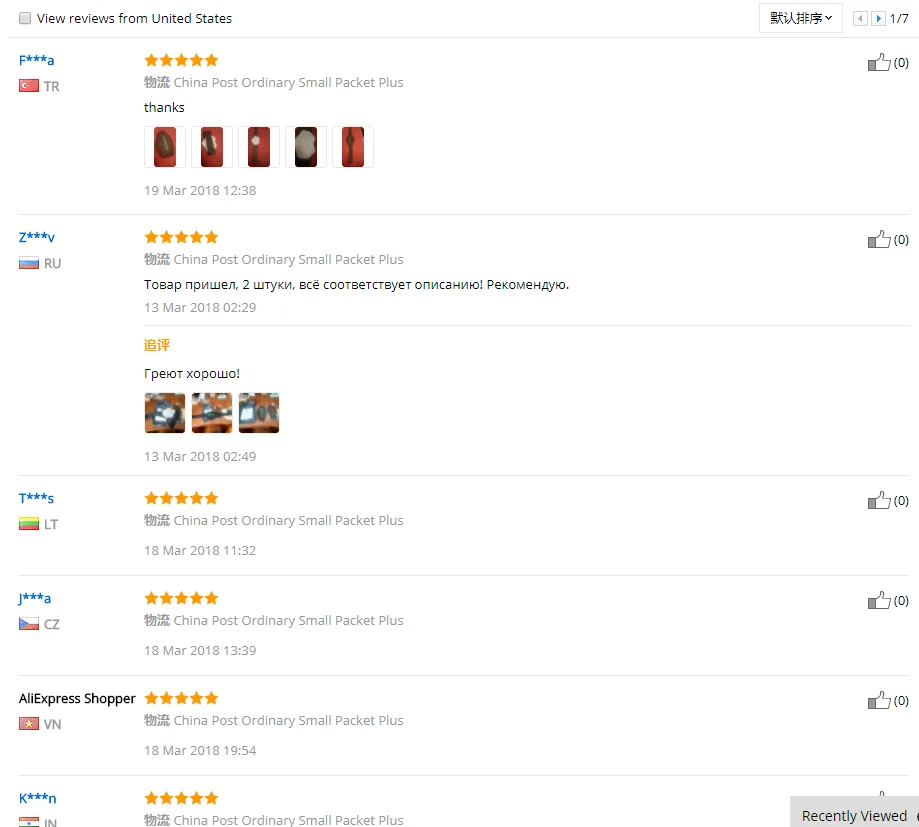
Task: Give thumbs-up to J***a's review
Action: click(879, 600)
